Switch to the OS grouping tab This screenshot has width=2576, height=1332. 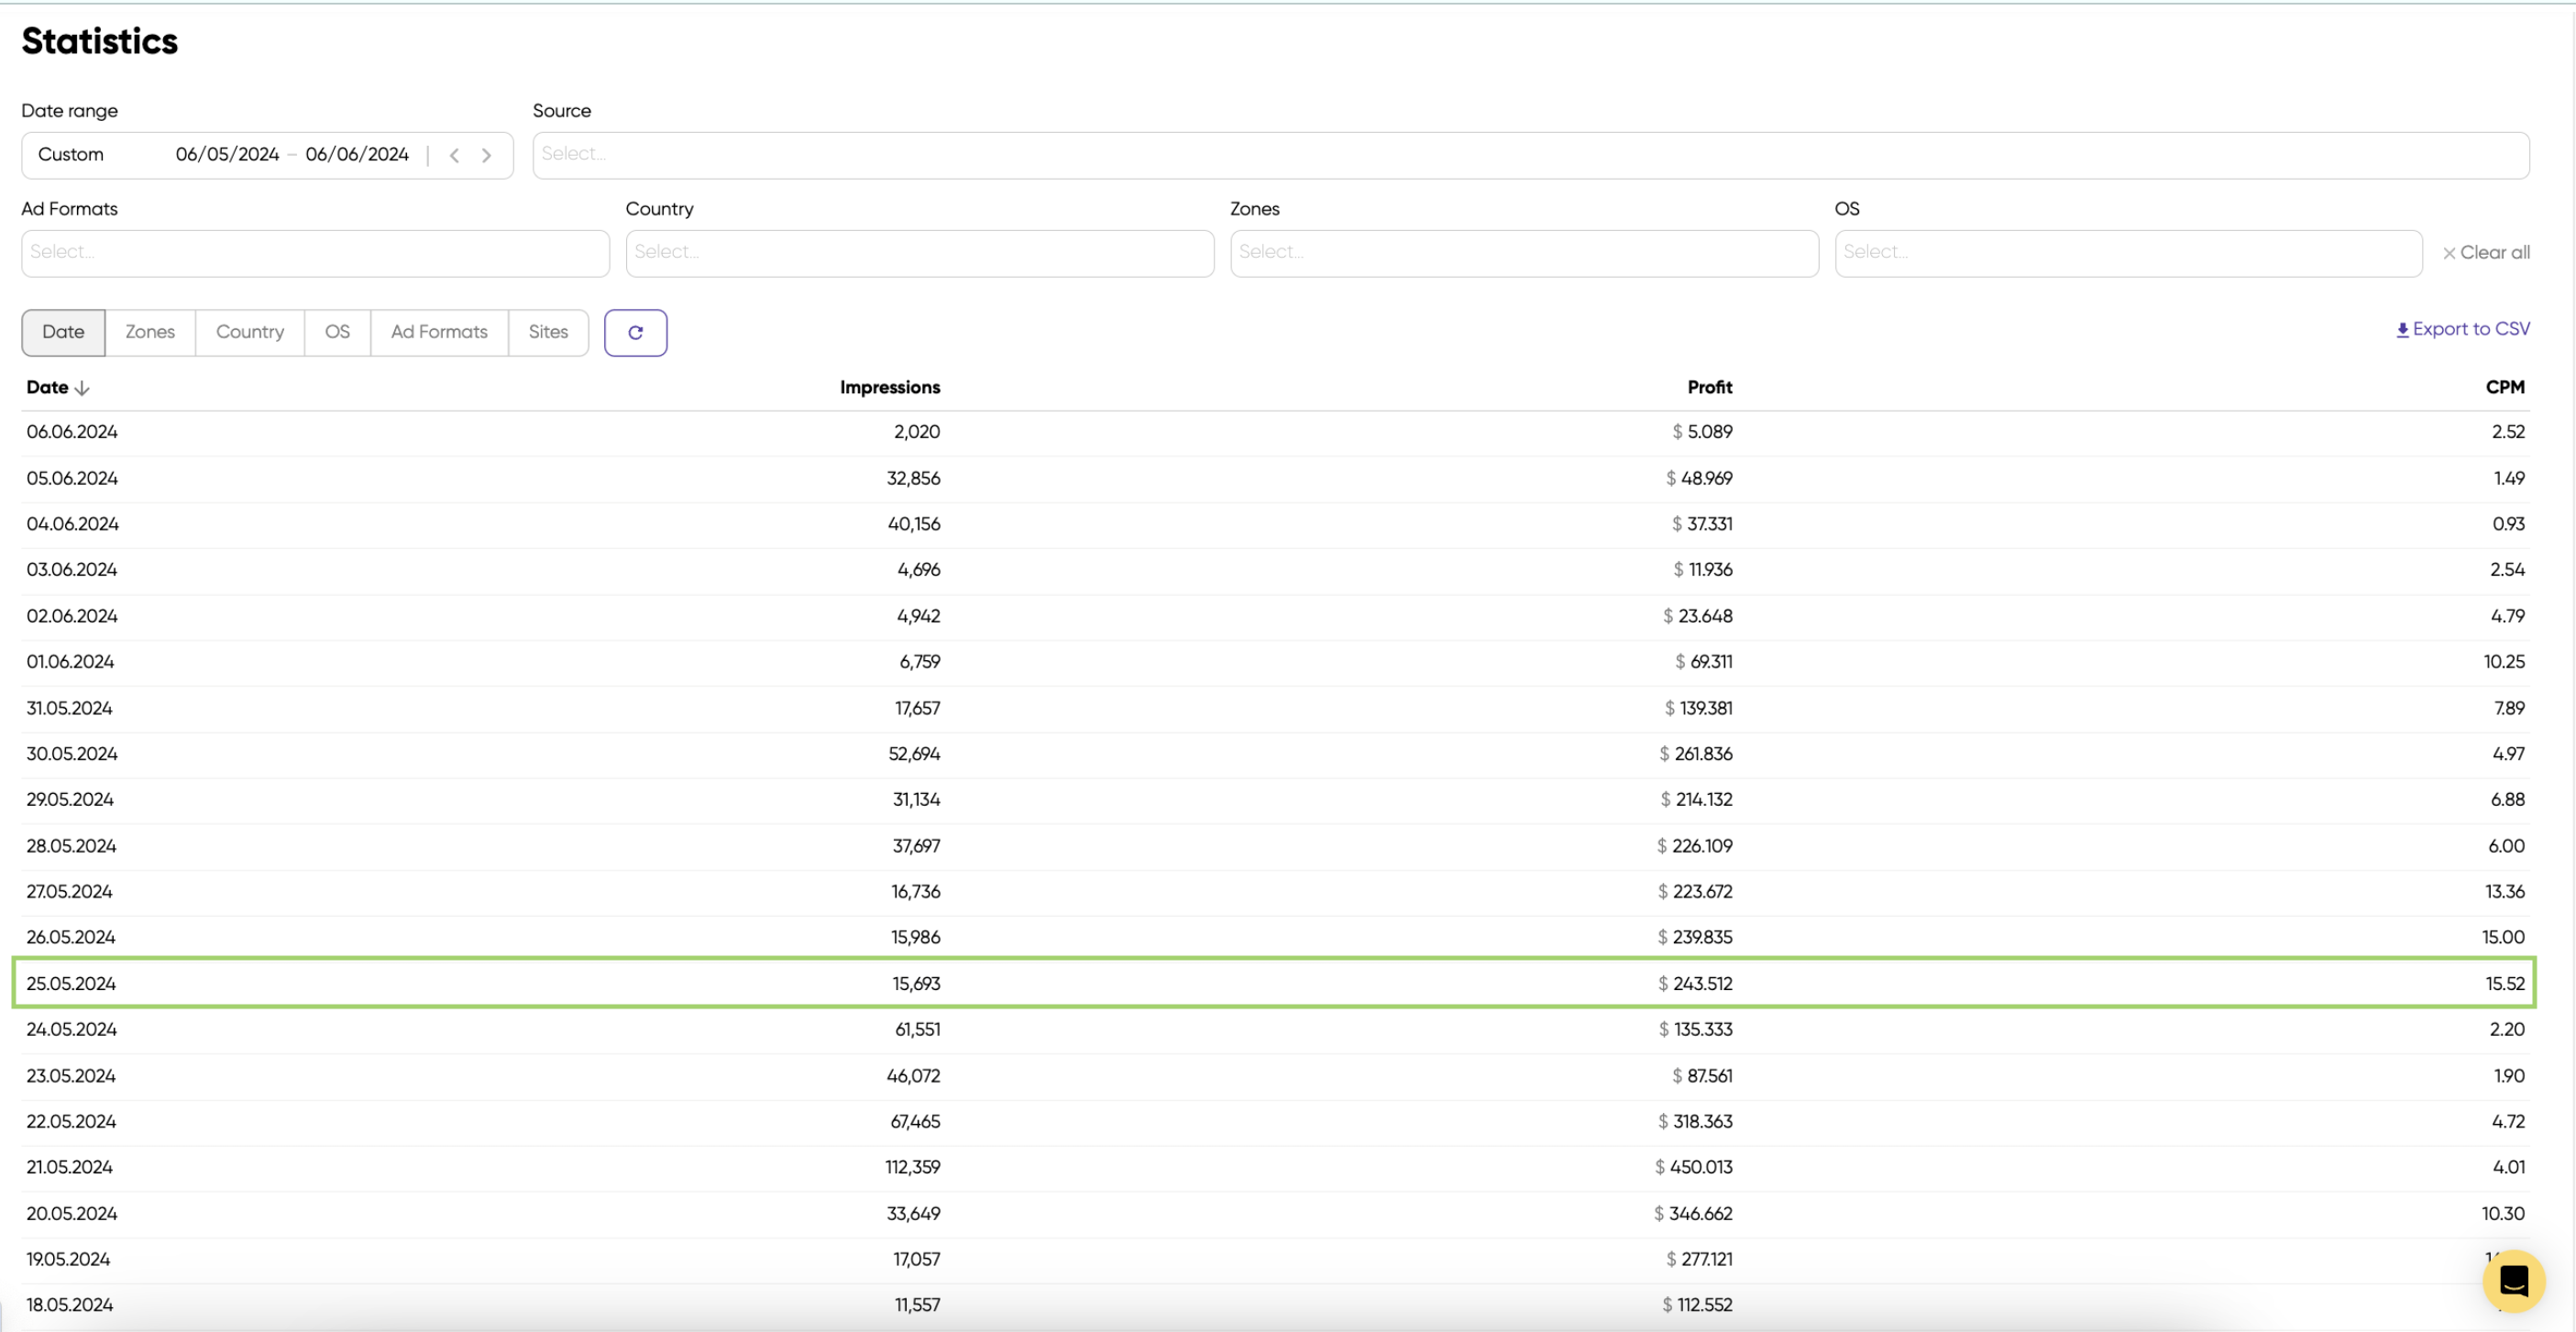point(337,332)
